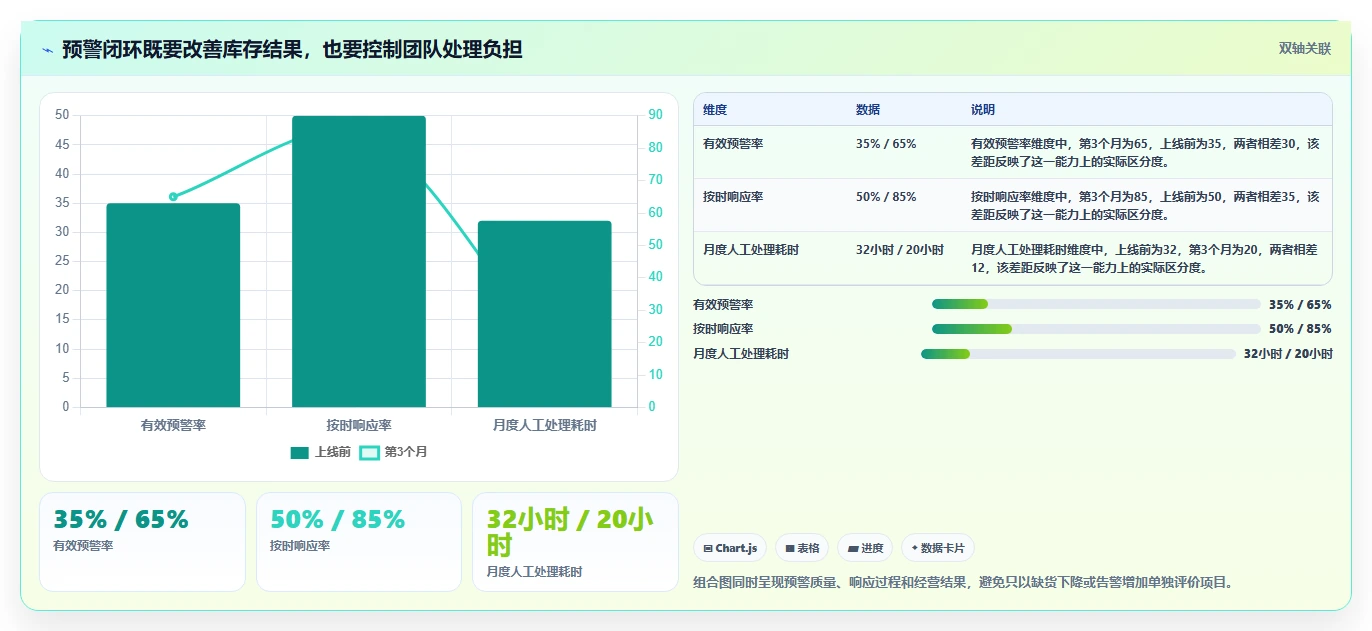
Task: Click the right axis value 90
Action: click(x=655, y=115)
